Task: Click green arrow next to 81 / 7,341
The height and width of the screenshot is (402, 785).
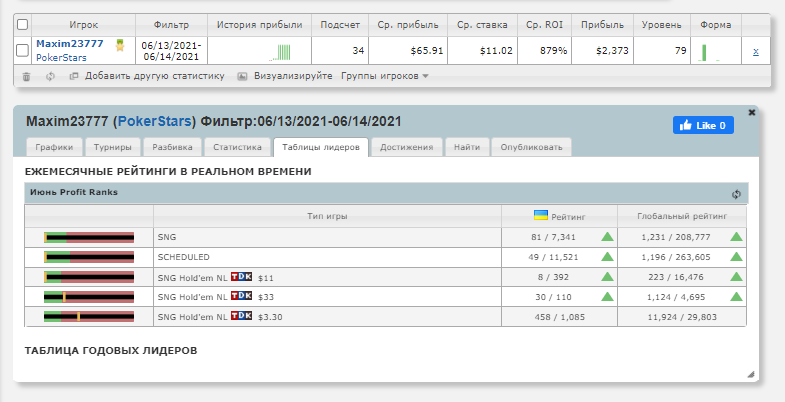Action: pyautogui.click(x=607, y=237)
